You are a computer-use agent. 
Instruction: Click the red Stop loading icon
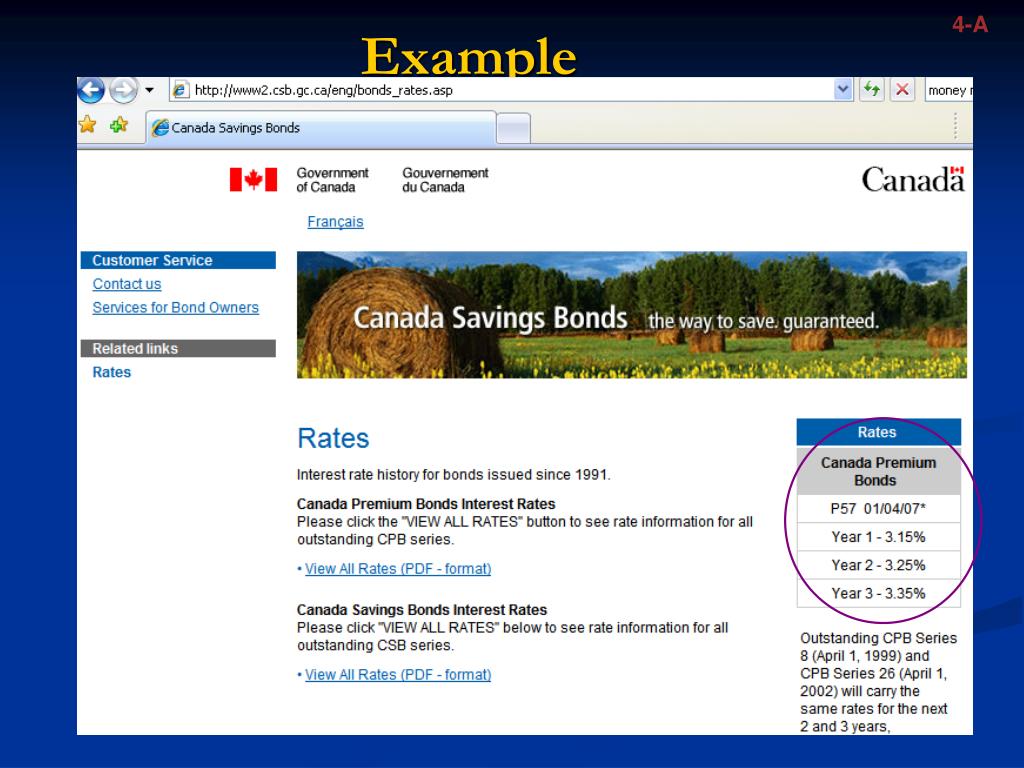[x=902, y=89]
